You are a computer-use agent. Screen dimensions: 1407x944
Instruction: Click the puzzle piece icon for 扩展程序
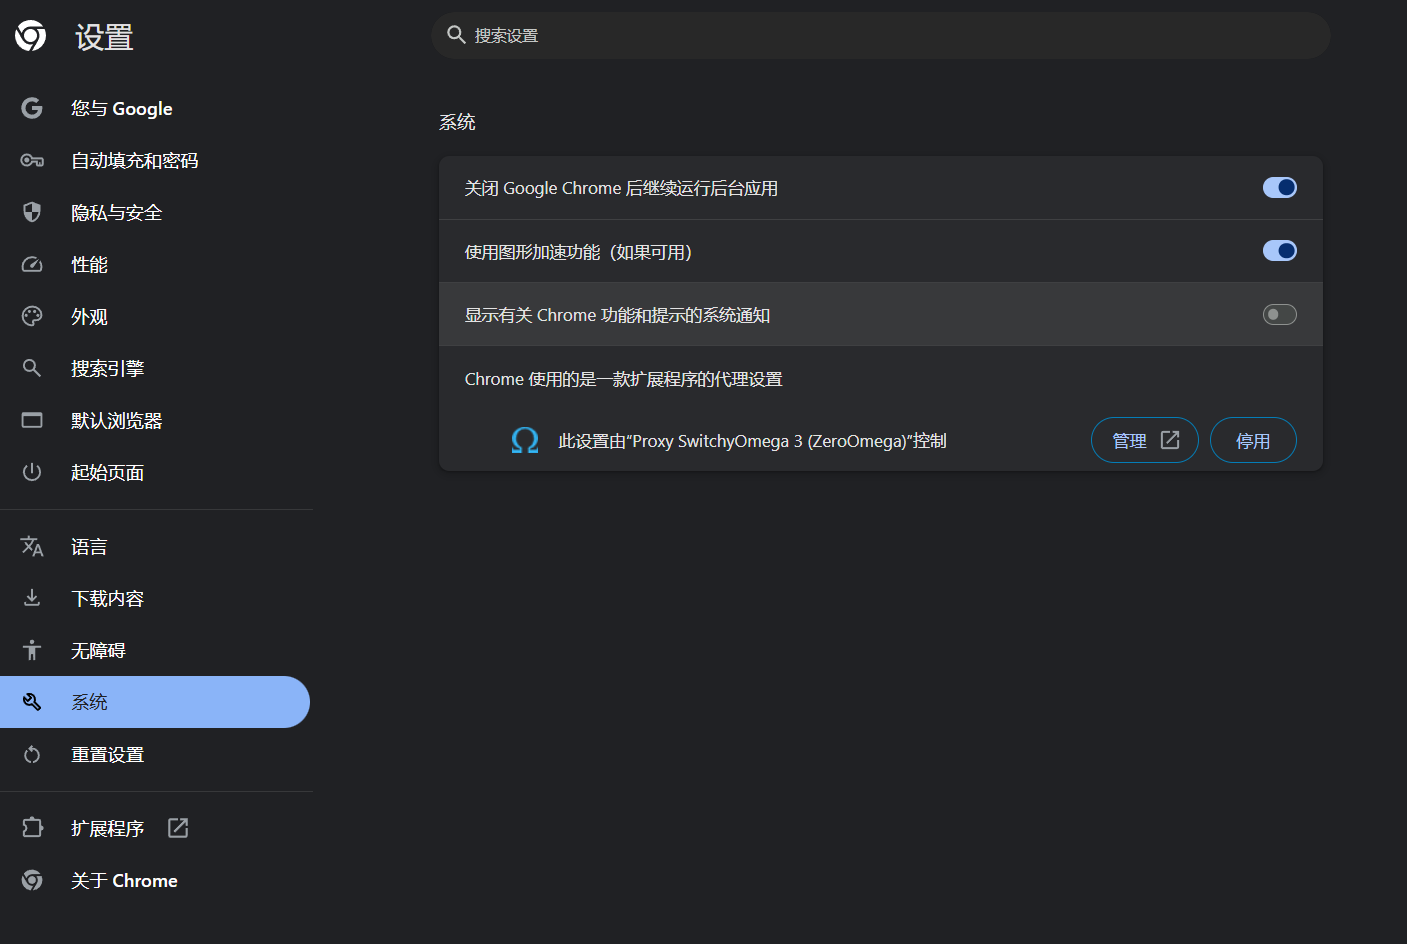coord(32,828)
